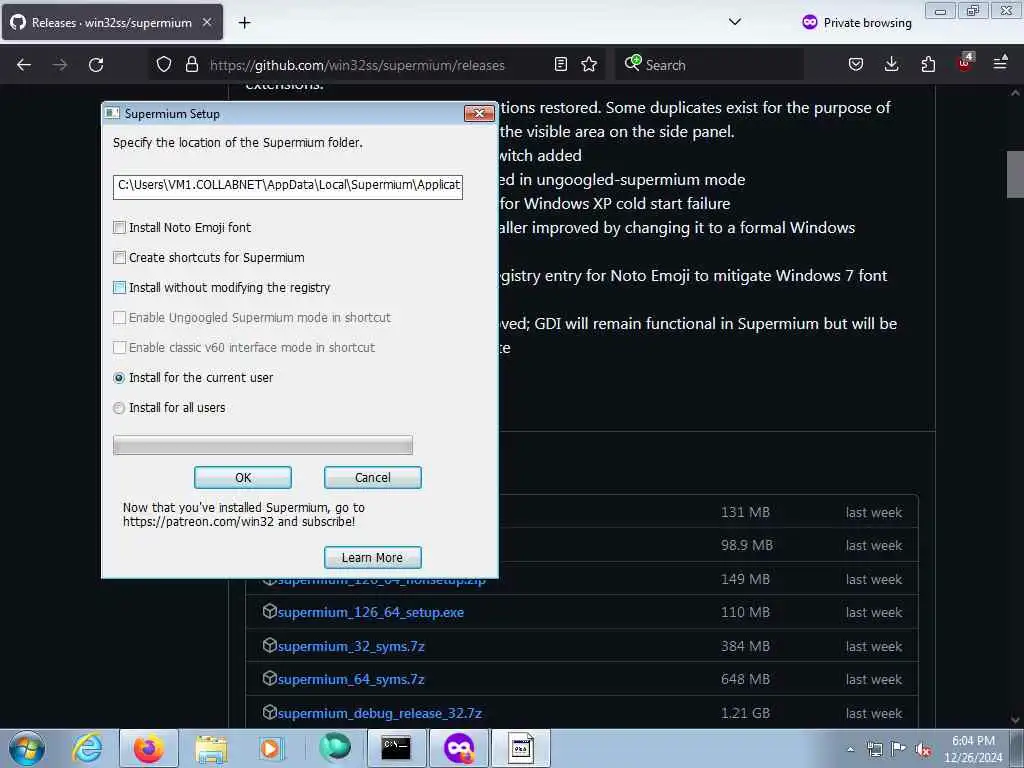1024x768 pixels.
Task: Click the network tray icon
Action: pos(874,750)
